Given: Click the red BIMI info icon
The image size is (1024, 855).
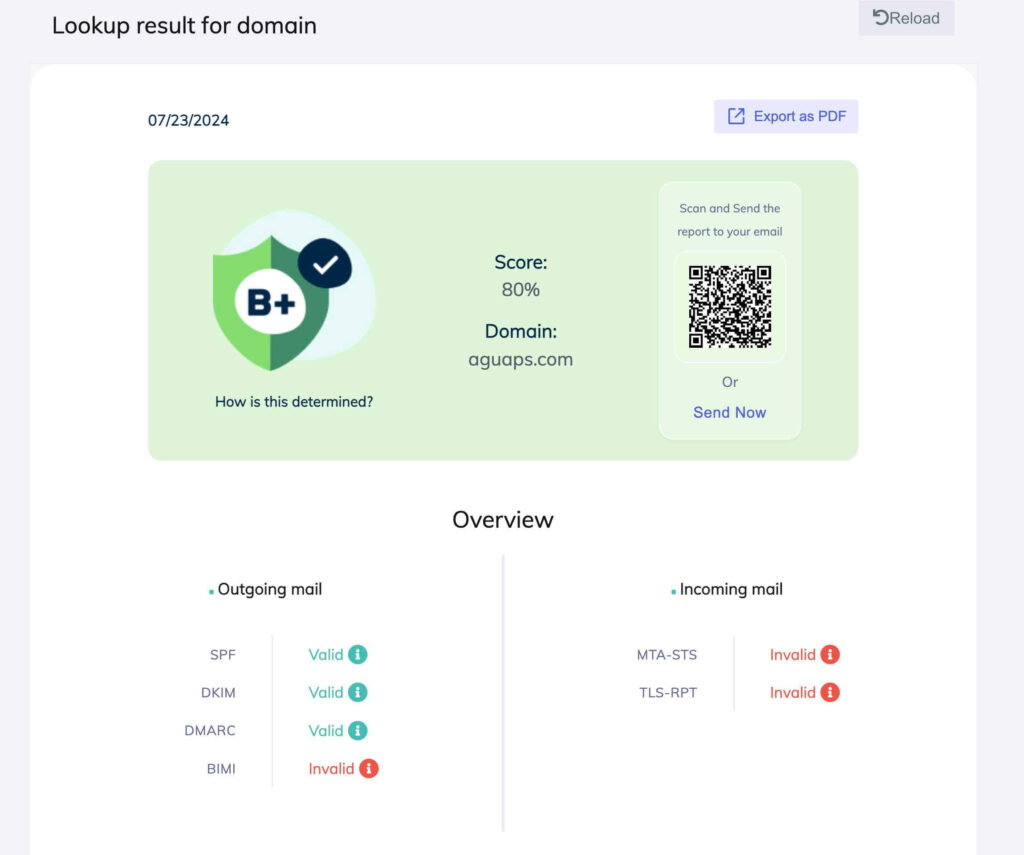Looking at the screenshot, I should click(x=369, y=769).
